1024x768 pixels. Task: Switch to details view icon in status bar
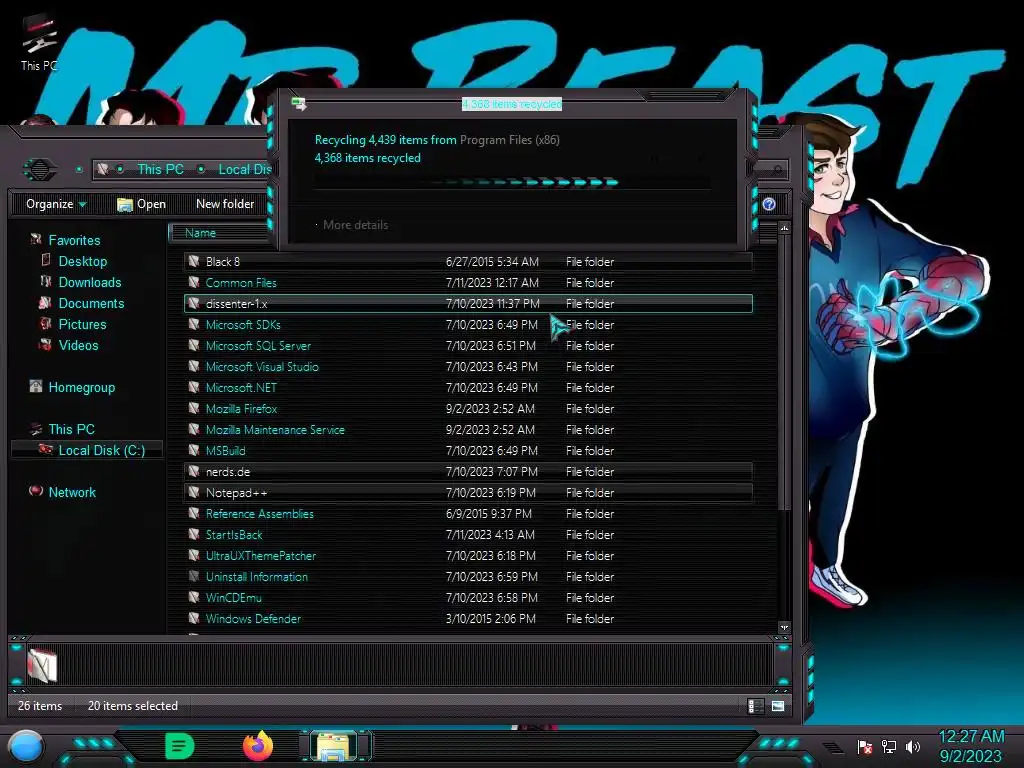coord(756,706)
